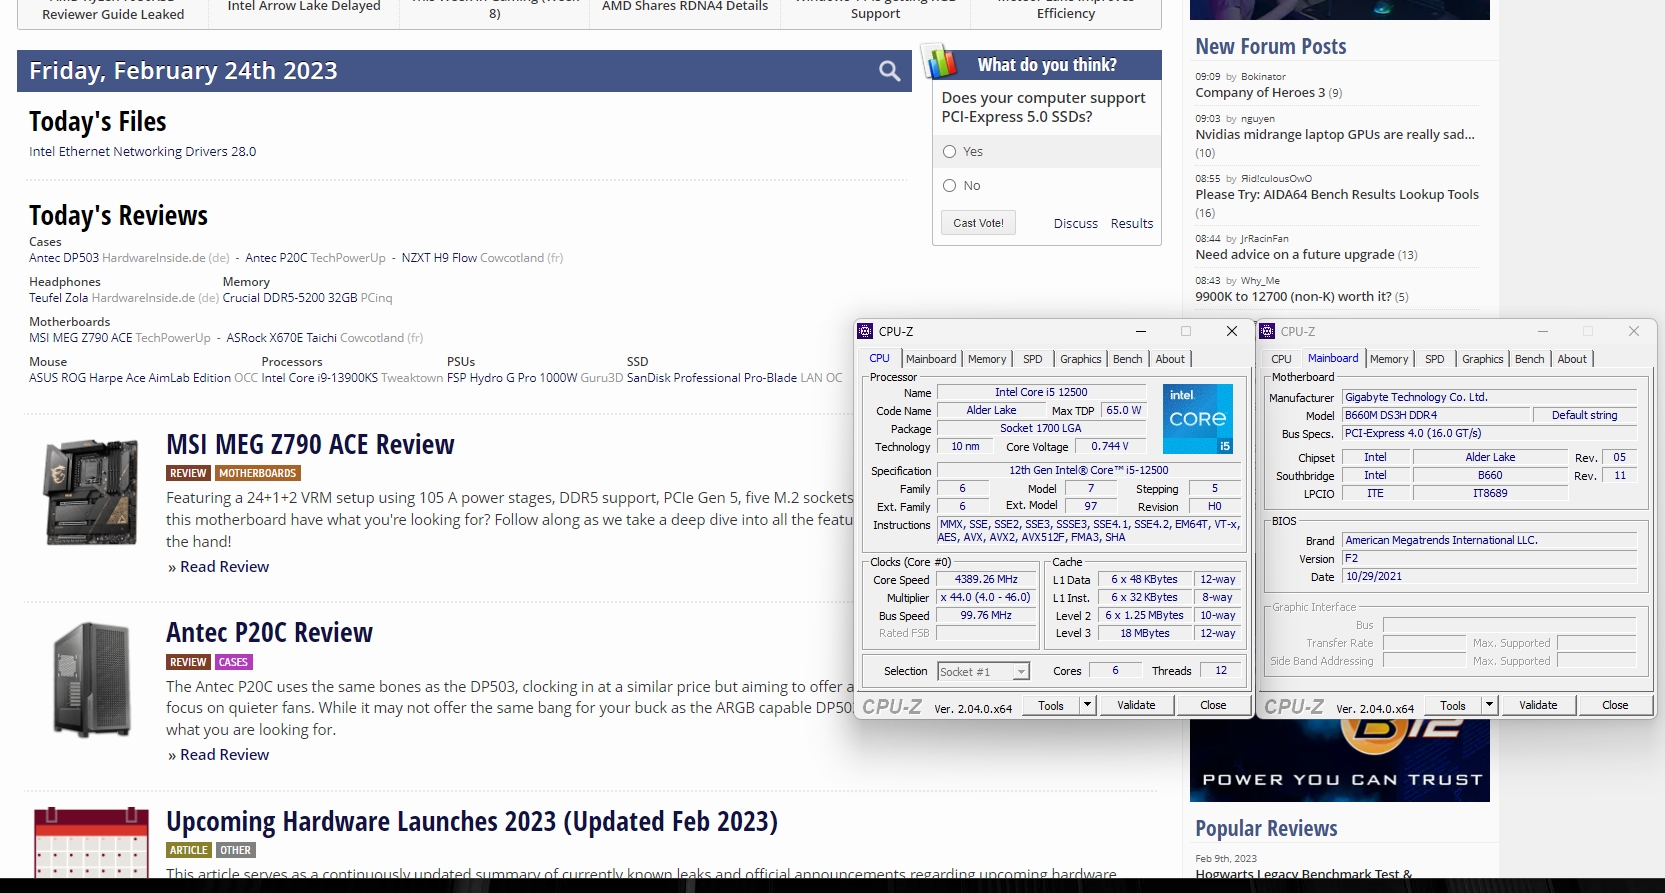
Task: Click the search magnifier icon in date bar
Action: point(889,71)
